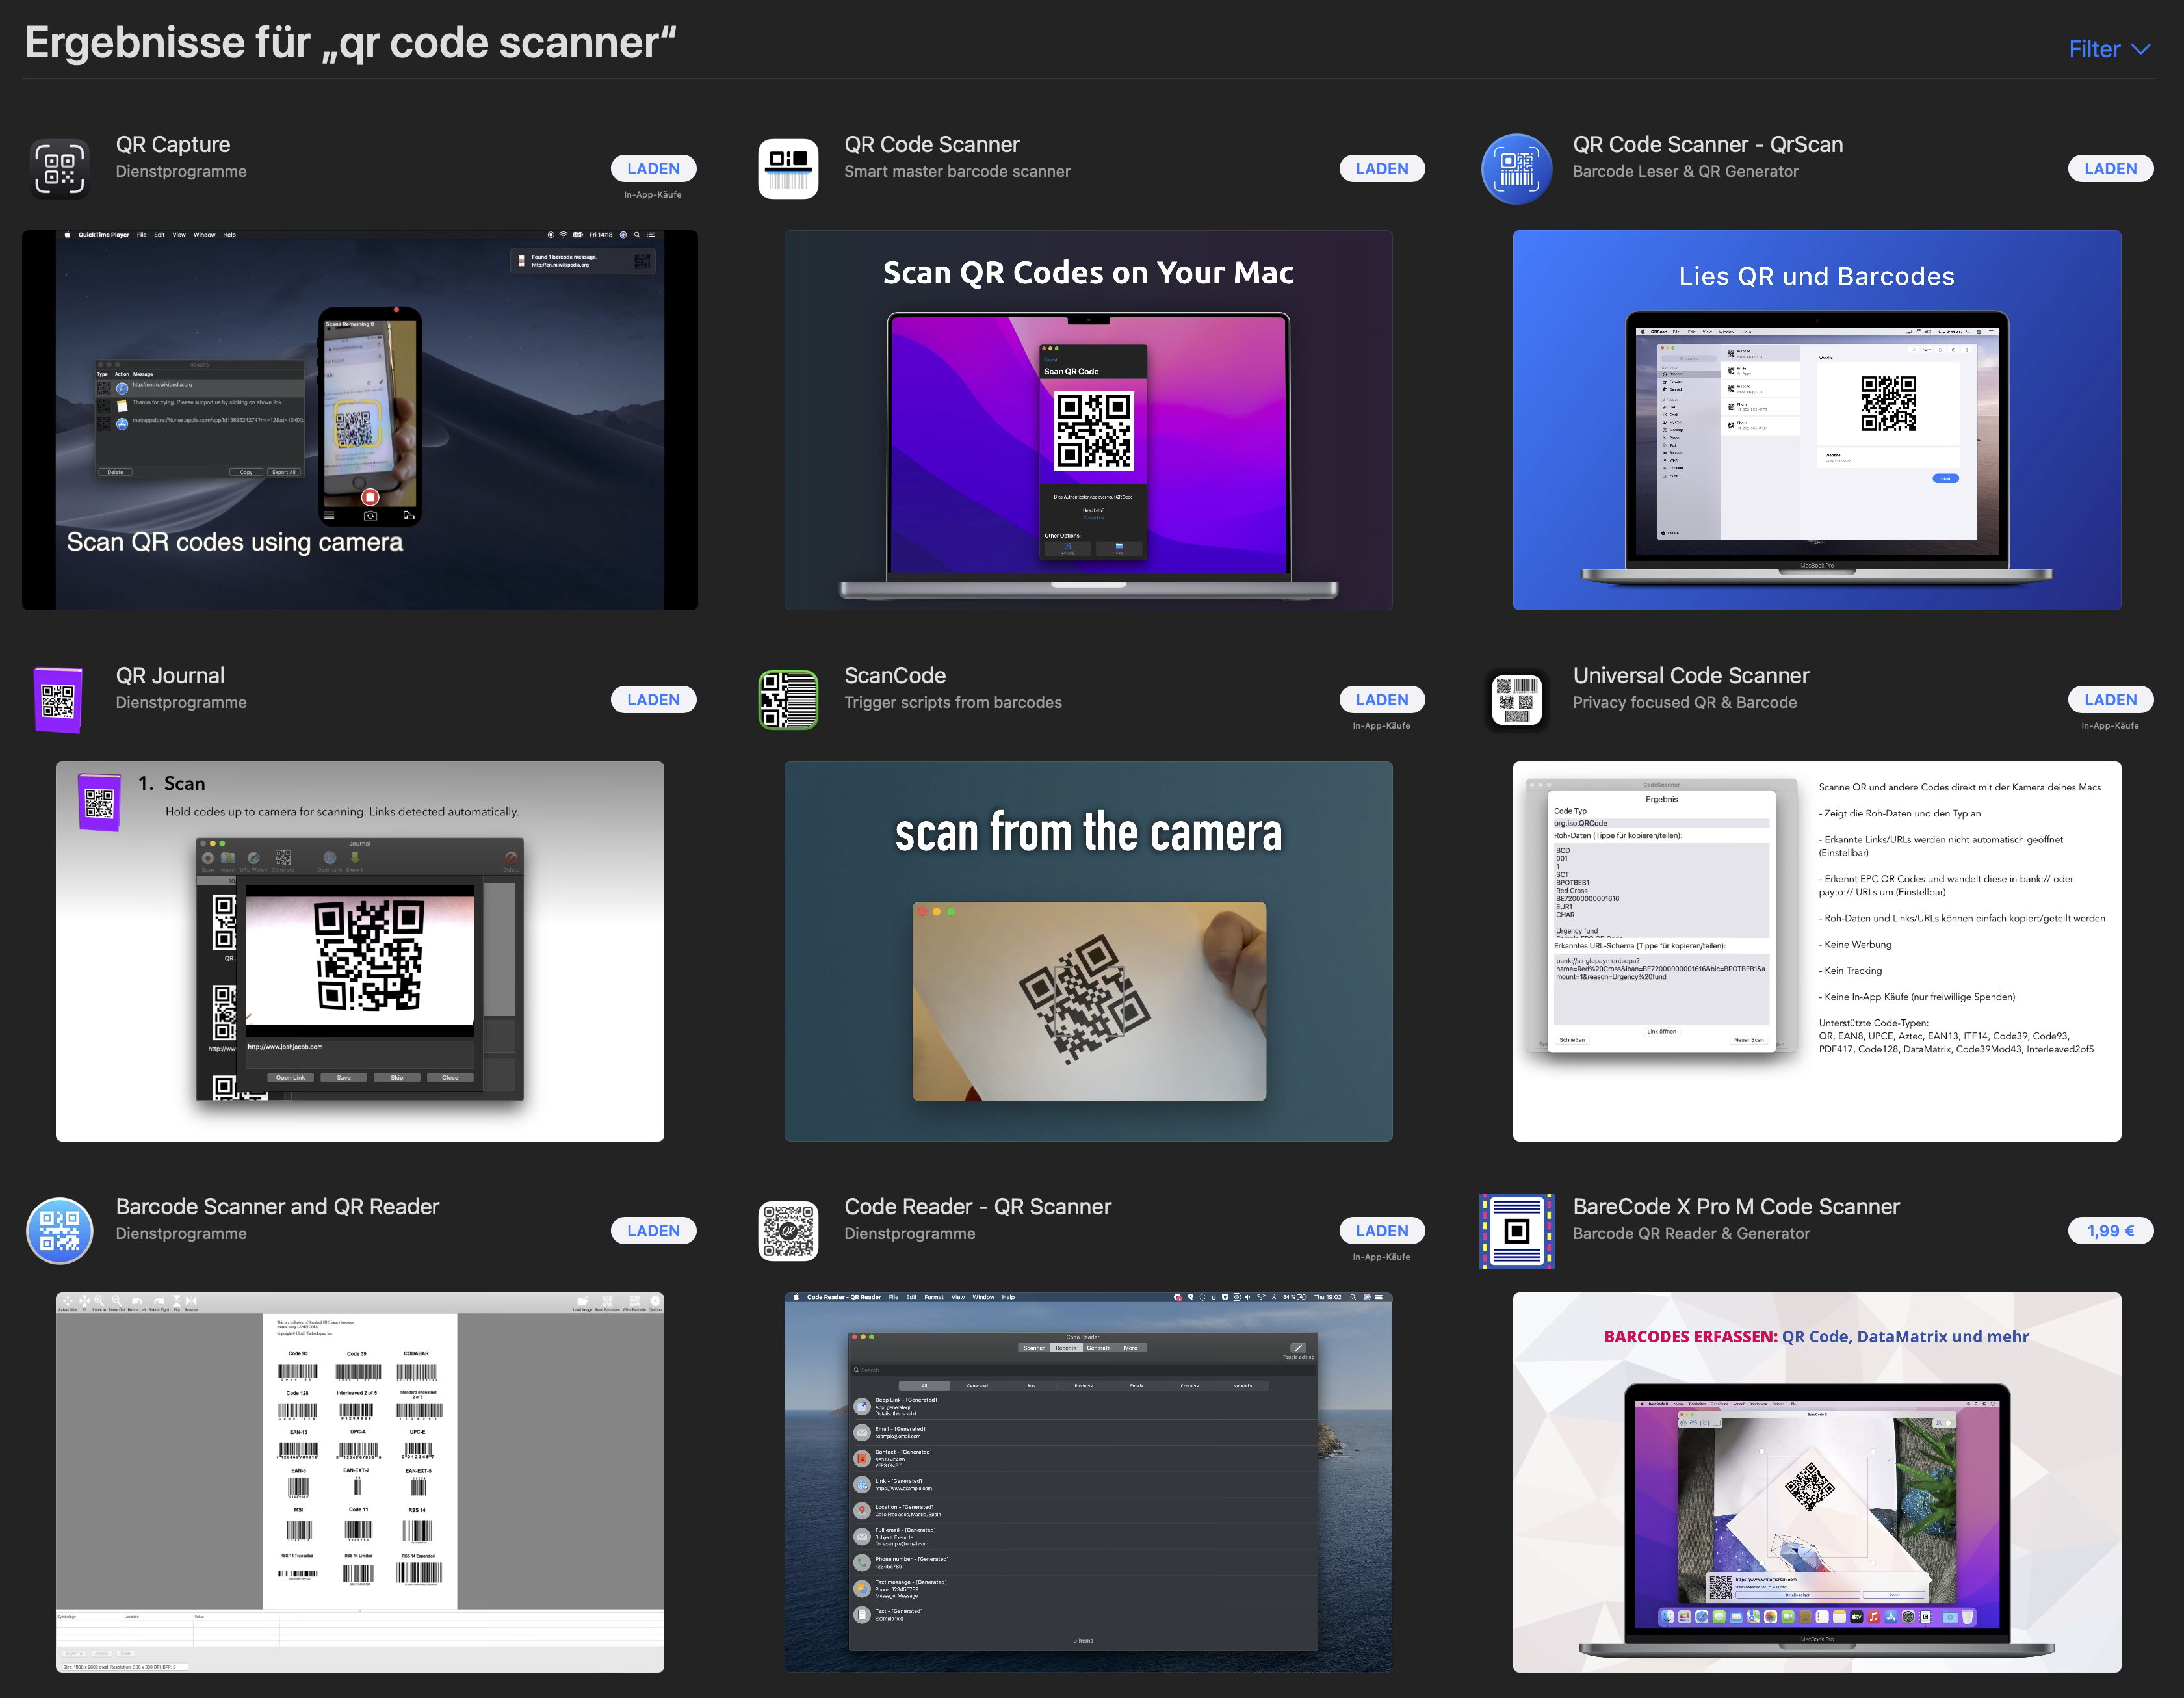Open the QR Journal title link
Screen dimensions: 2184x1698
pyautogui.click(x=170, y=676)
